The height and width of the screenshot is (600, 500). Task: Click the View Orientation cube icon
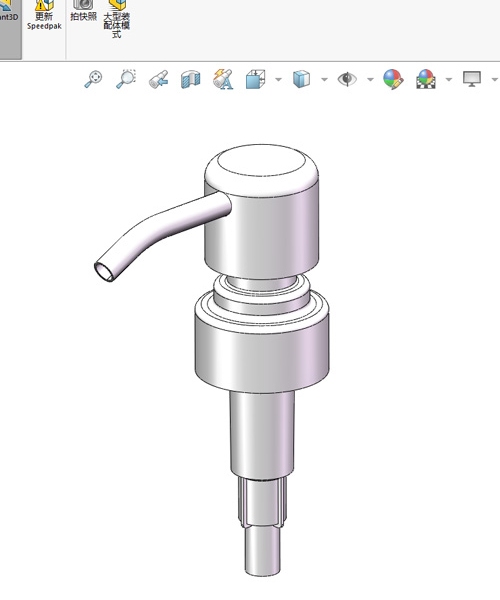256,79
